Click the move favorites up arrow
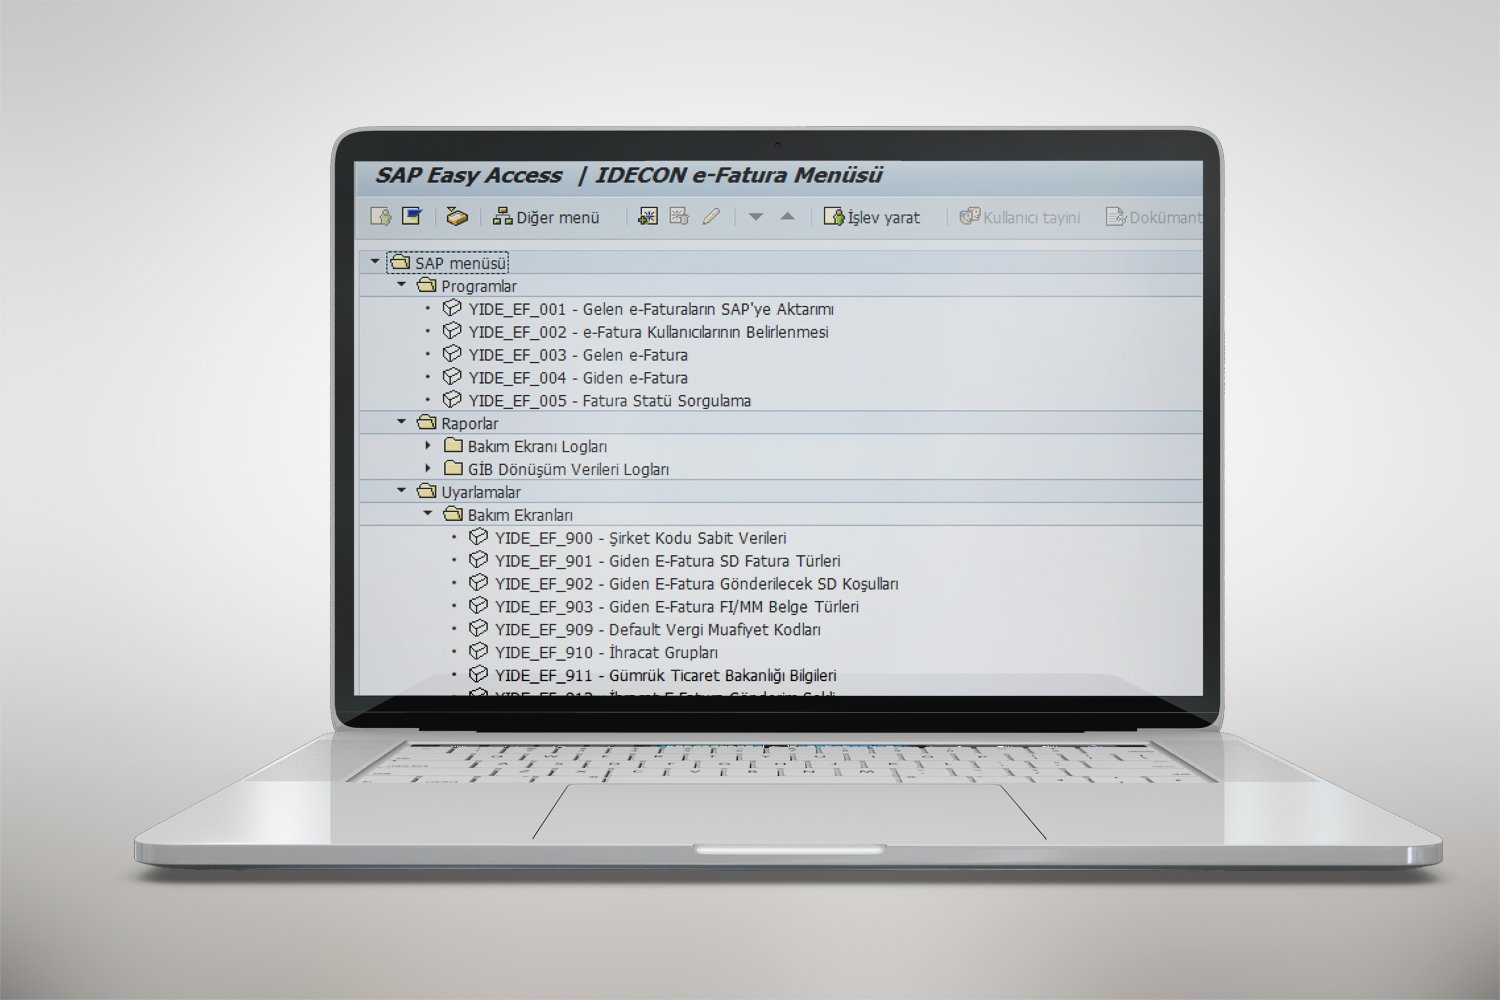Viewport: 1500px width, 1000px height. pyautogui.click(x=788, y=217)
